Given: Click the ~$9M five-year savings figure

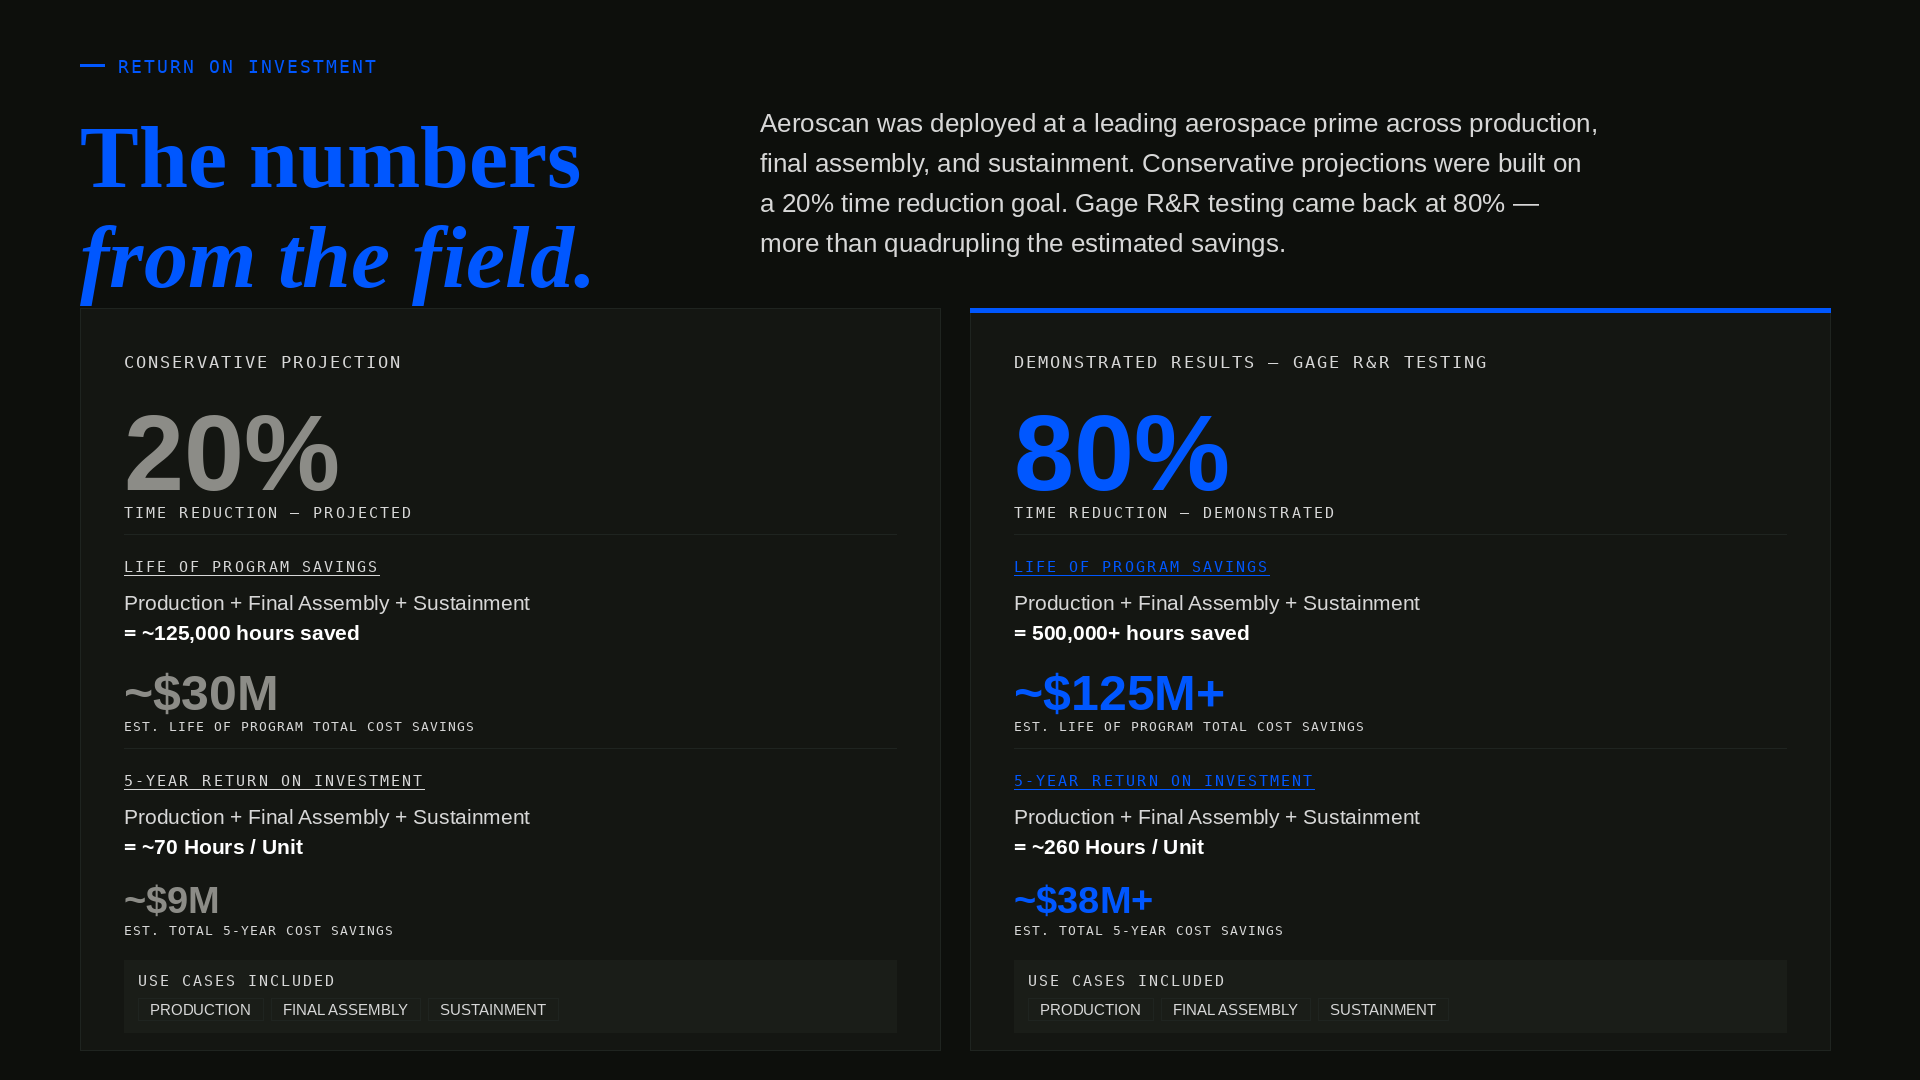Looking at the screenshot, I should tap(171, 900).
